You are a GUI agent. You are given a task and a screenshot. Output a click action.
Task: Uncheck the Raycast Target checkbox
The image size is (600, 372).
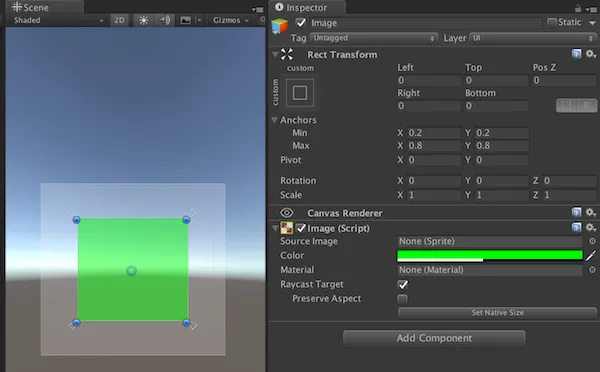pos(403,284)
